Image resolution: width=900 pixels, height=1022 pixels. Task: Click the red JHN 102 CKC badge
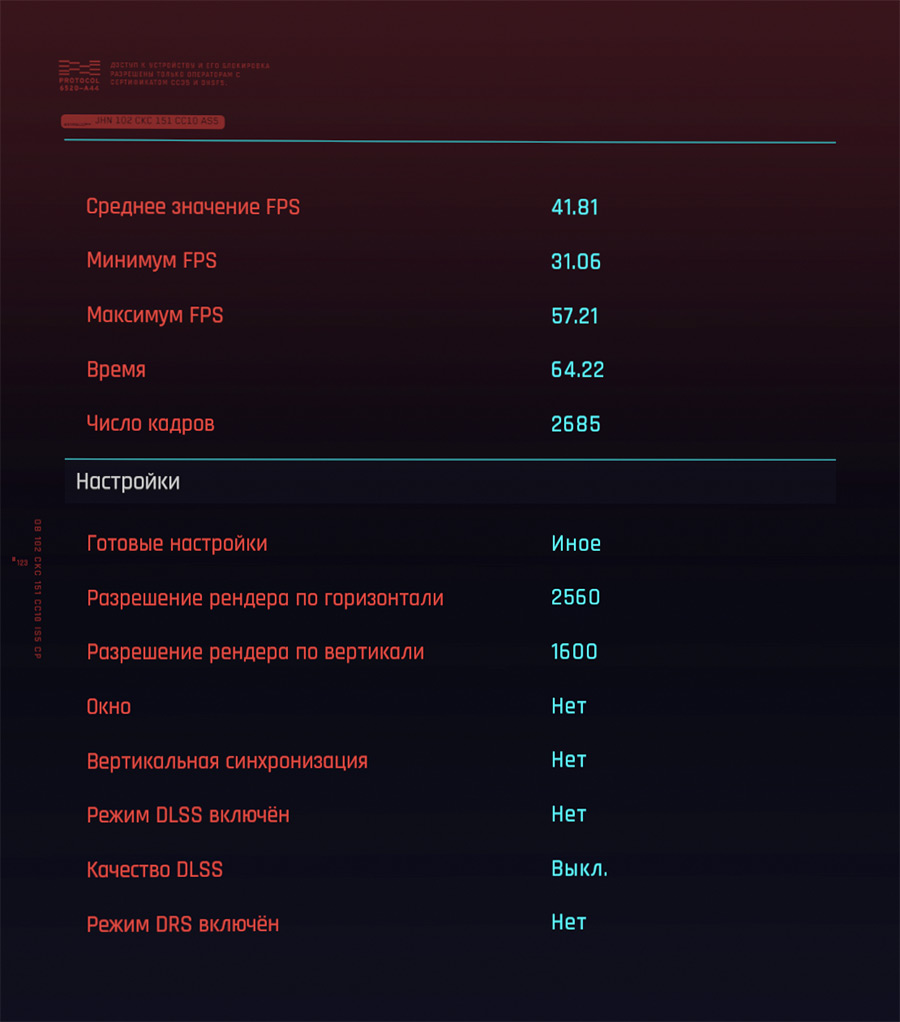[143, 121]
